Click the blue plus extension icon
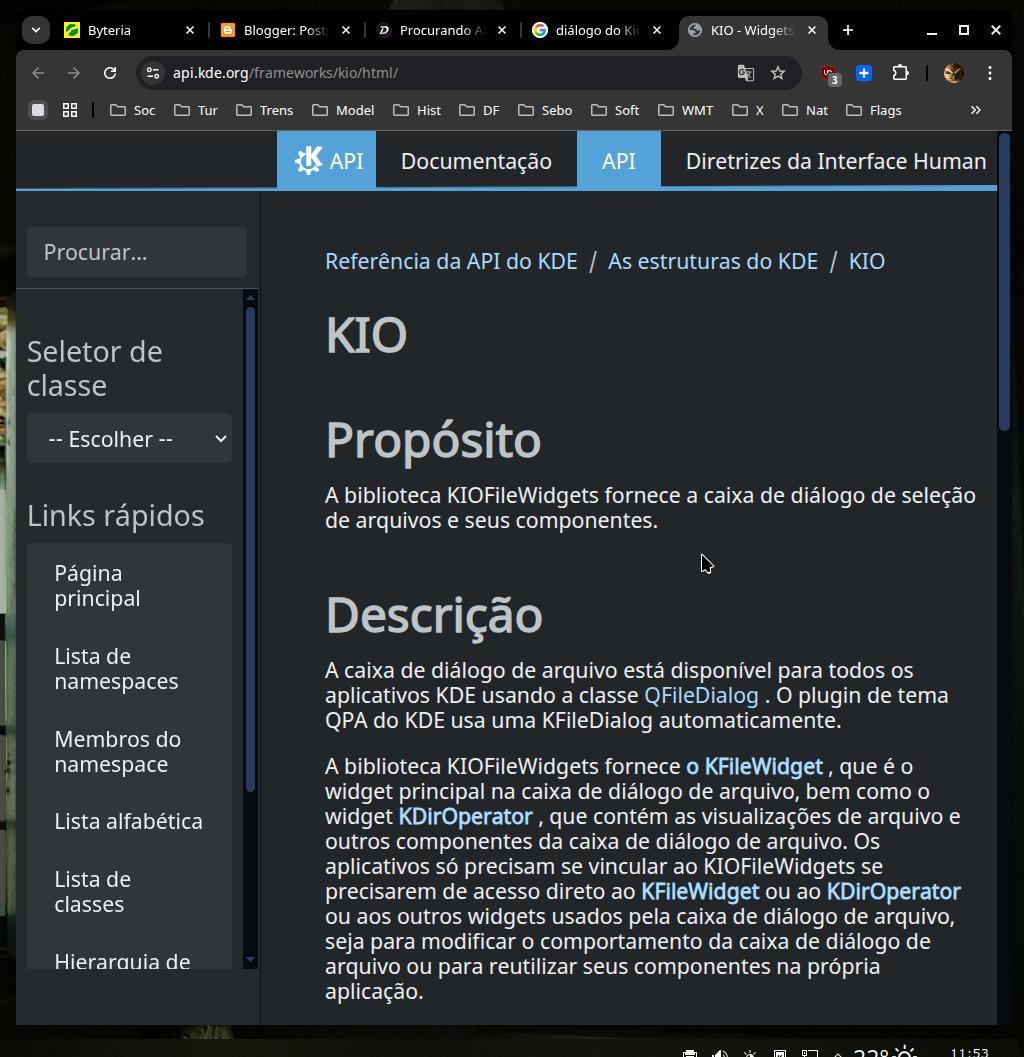The width and height of the screenshot is (1024, 1057). pos(864,73)
